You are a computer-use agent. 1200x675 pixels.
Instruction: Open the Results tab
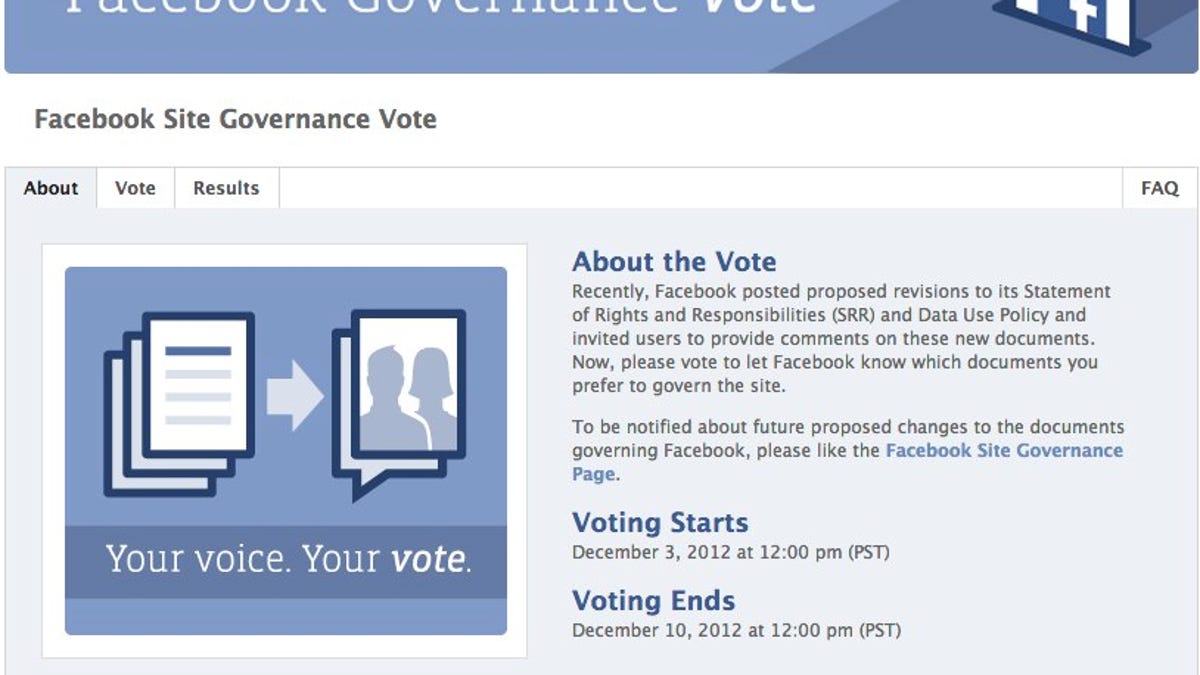click(226, 188)
